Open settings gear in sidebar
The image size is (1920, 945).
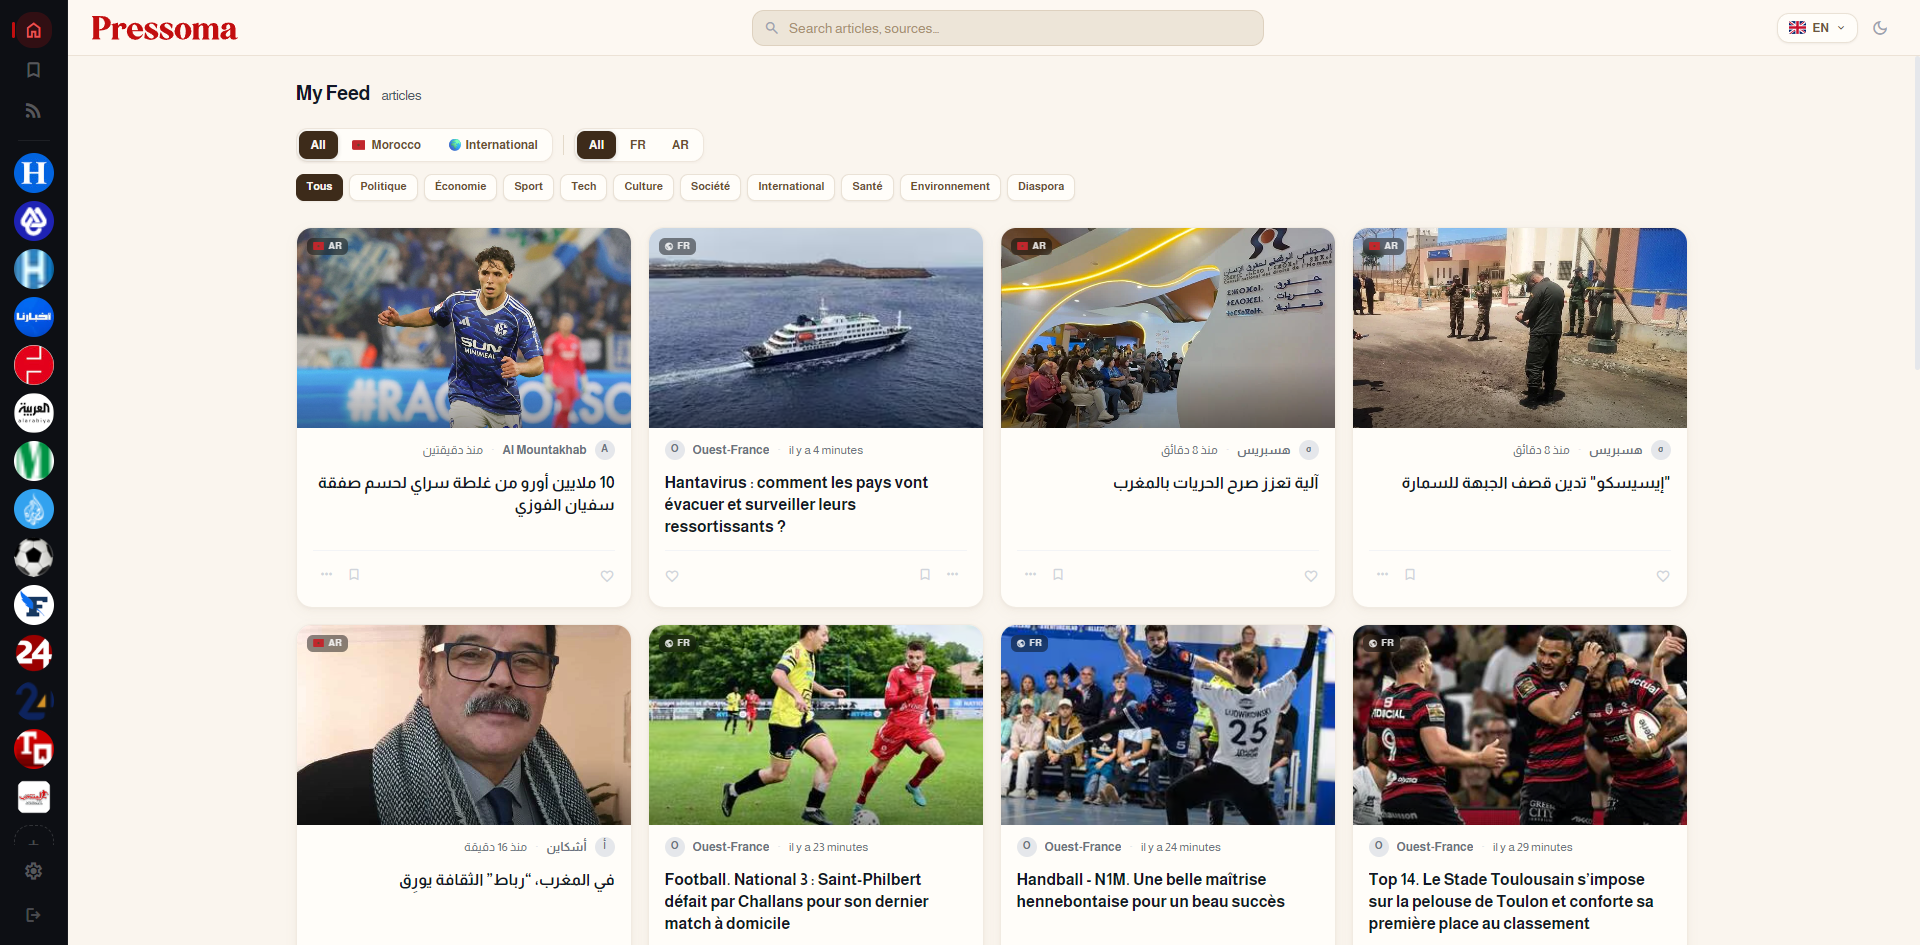33,871
